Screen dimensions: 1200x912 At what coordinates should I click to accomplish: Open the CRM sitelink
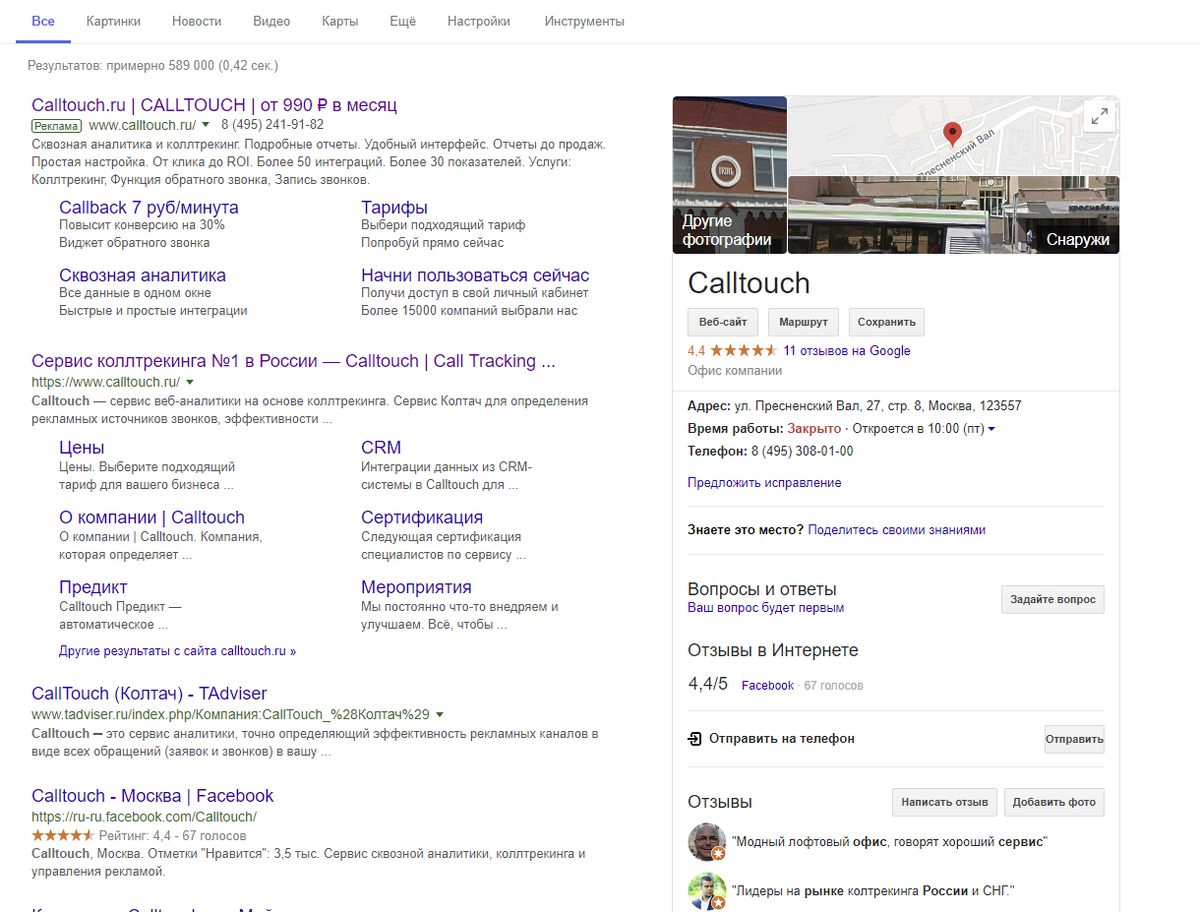(381, 447)
